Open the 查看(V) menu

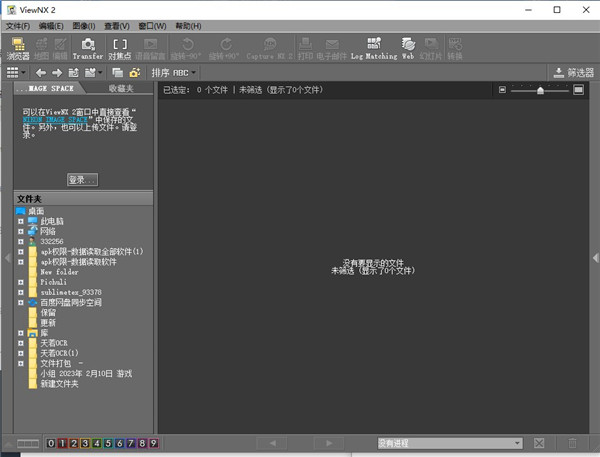(117, 26)
